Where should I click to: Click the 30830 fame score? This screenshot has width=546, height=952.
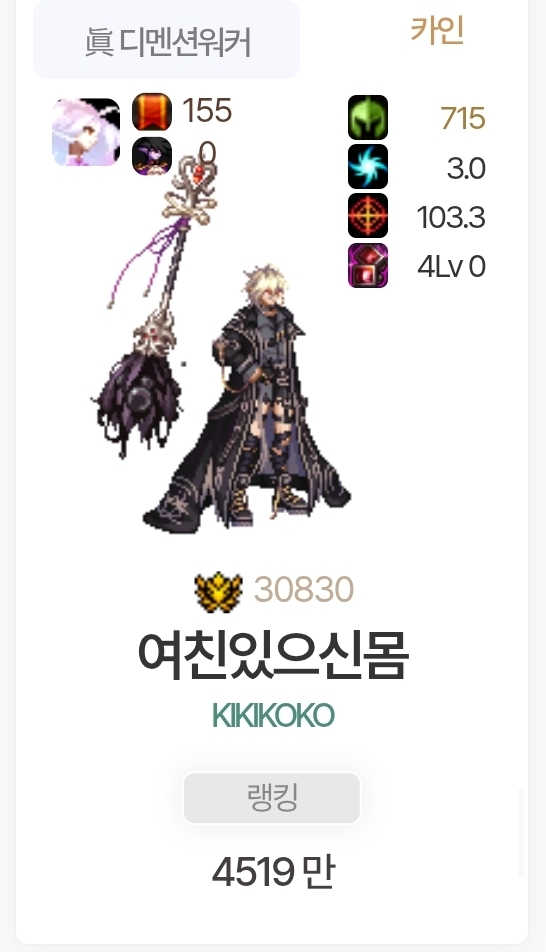[304, 590]
